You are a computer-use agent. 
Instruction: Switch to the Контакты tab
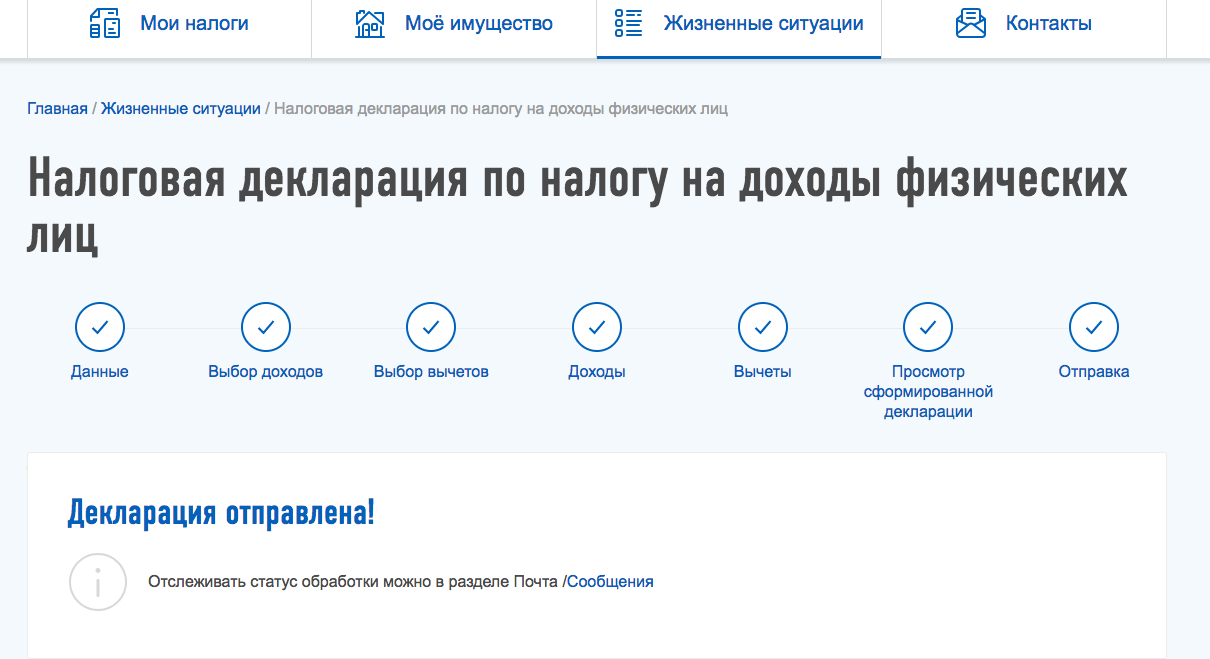[x=1048, y=23]
